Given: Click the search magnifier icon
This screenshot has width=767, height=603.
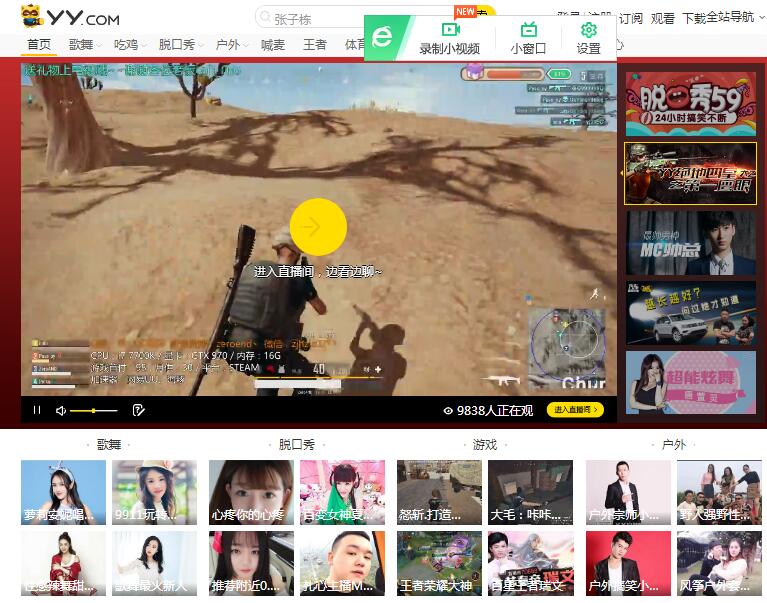Looking at the screenshot, I should coord(265,17).
